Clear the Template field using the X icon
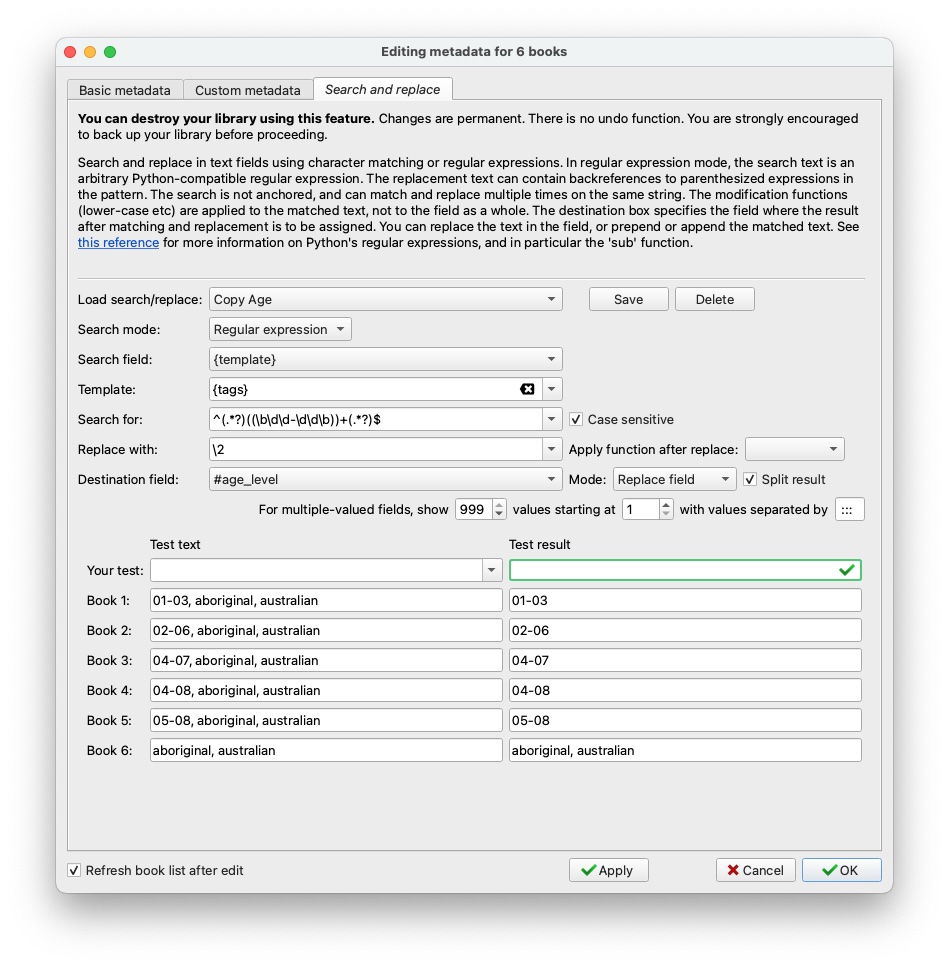949x967 pixels. click(527, 389)
